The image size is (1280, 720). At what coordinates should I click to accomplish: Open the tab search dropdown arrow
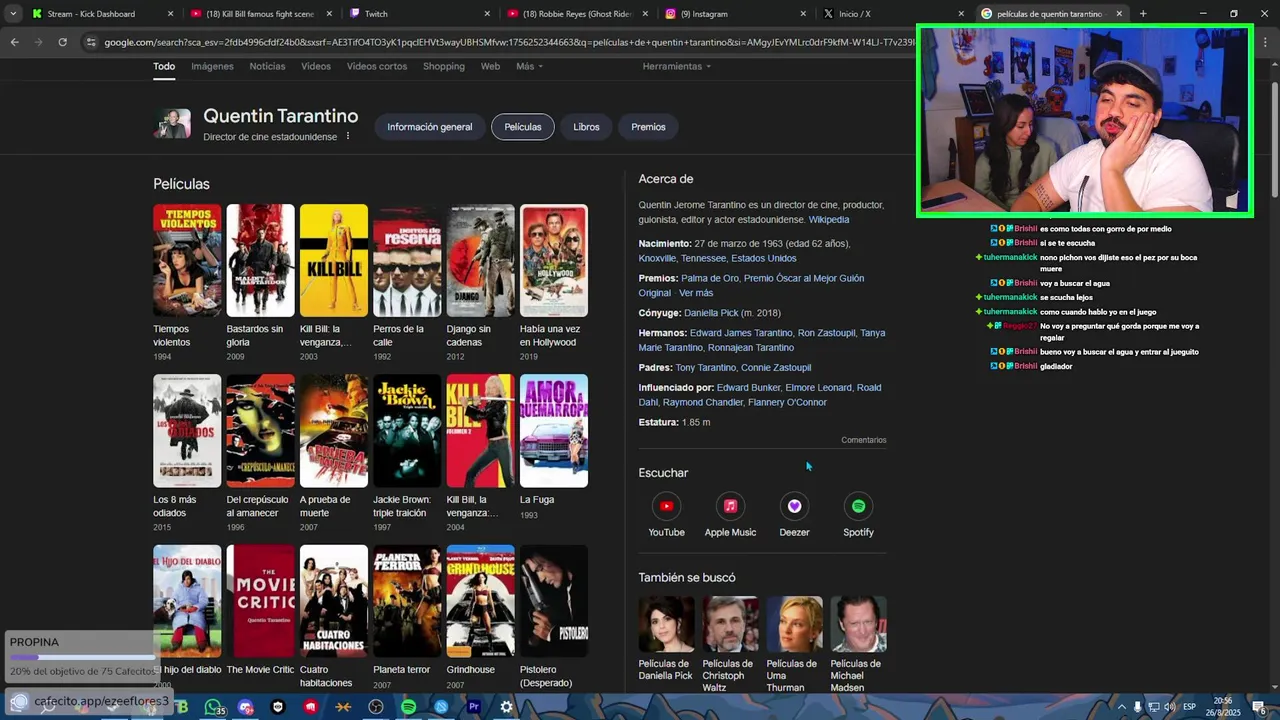(x=13, y=14)
